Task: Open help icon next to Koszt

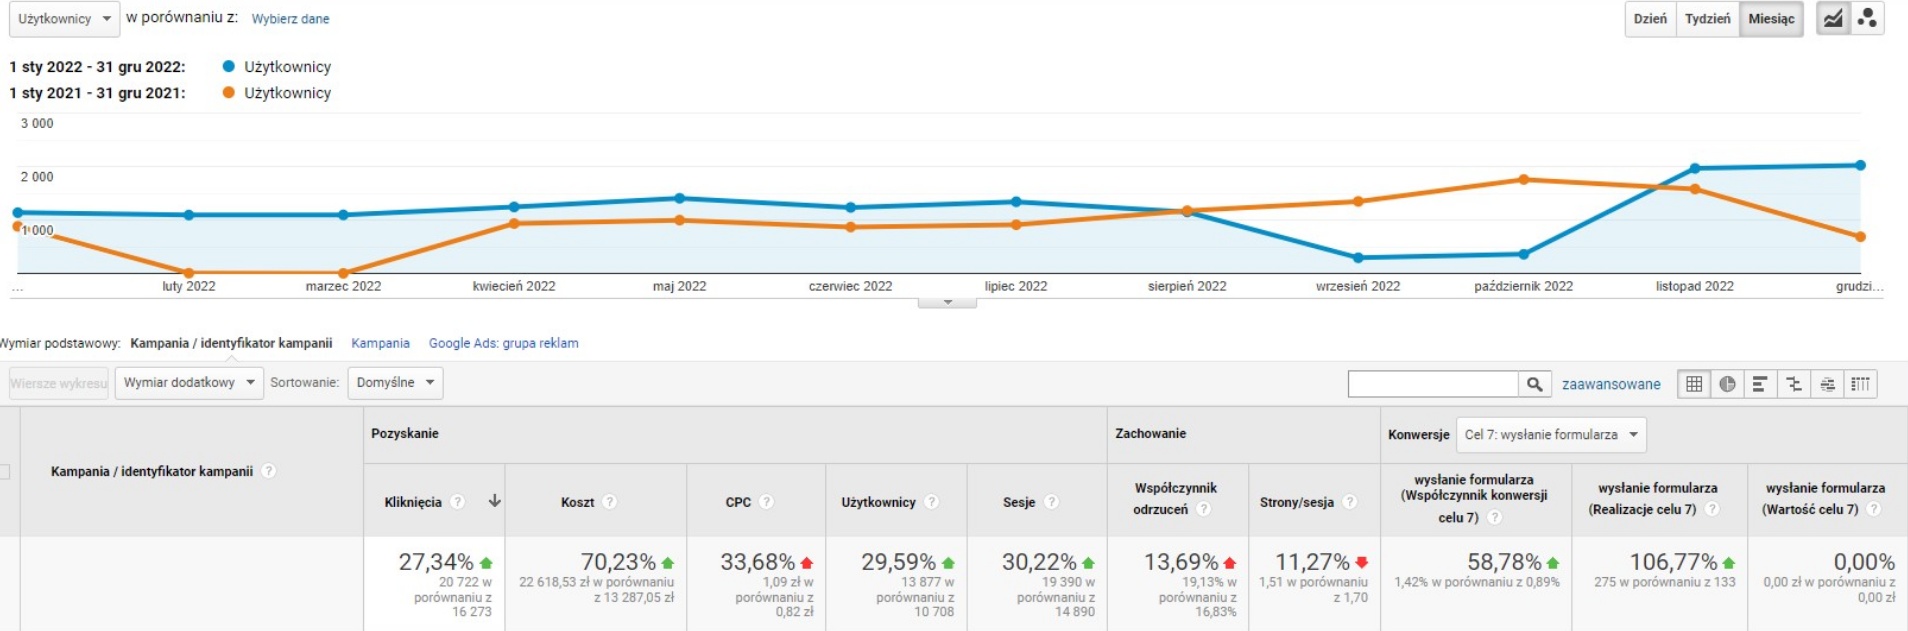Action: tap(610, 502)
